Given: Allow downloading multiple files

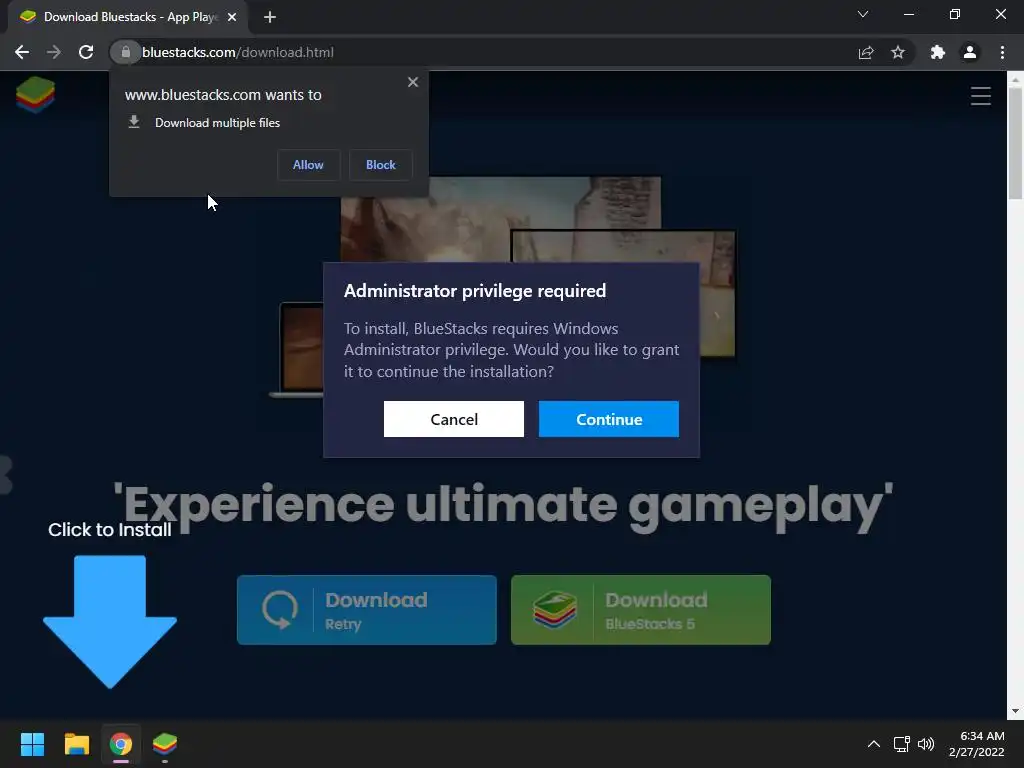Looking at the screenshot, I should tap(308, 165).
